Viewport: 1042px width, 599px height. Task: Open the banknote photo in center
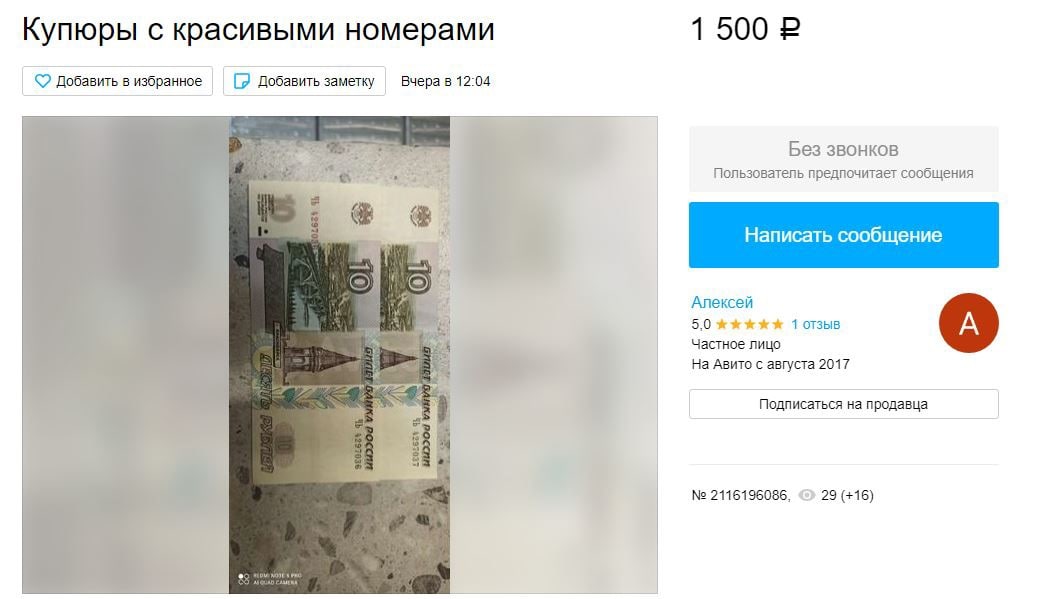click(340, 355)
